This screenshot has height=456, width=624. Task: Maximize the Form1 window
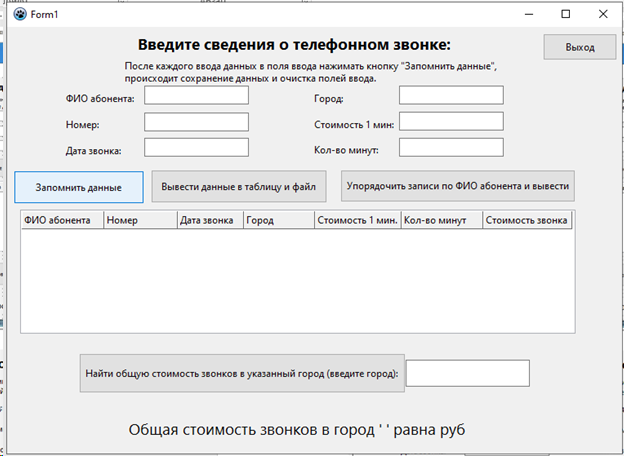tap(565, 15)
